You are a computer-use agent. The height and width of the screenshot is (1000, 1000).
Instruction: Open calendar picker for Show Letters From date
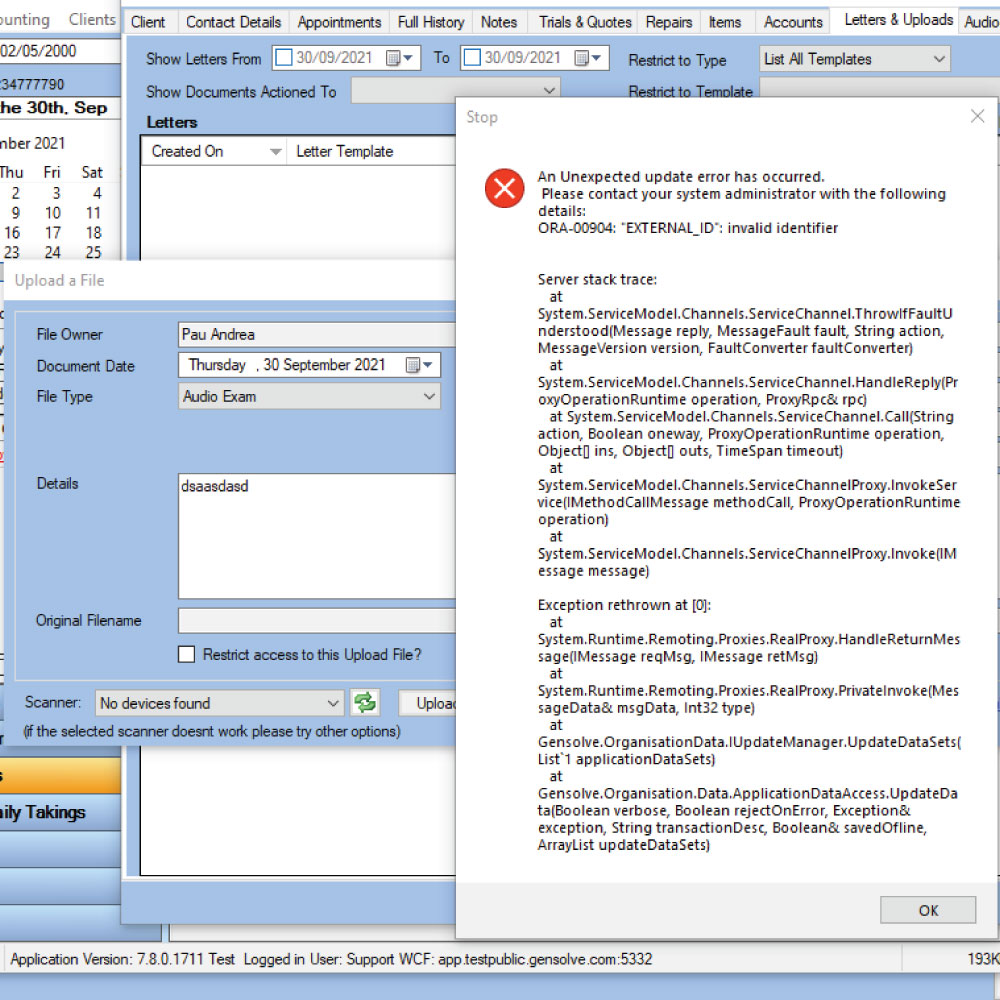393,58
